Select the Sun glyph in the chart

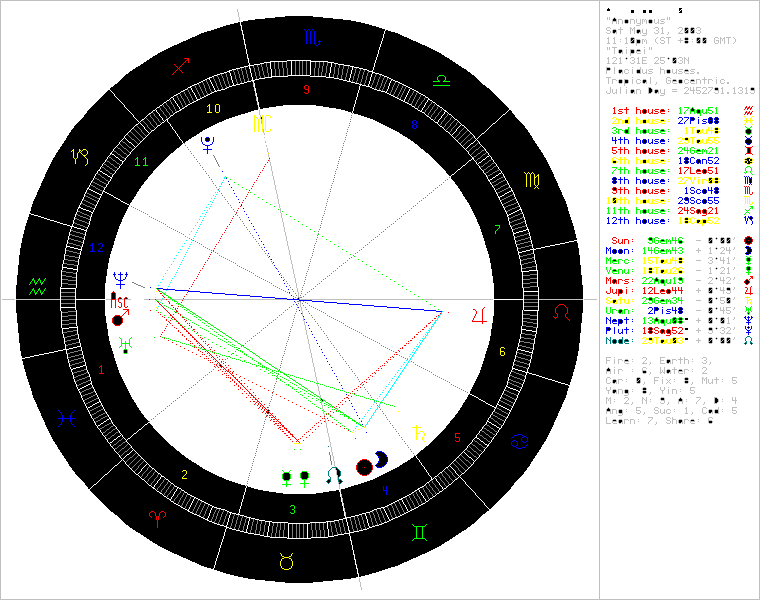point(364,467)
